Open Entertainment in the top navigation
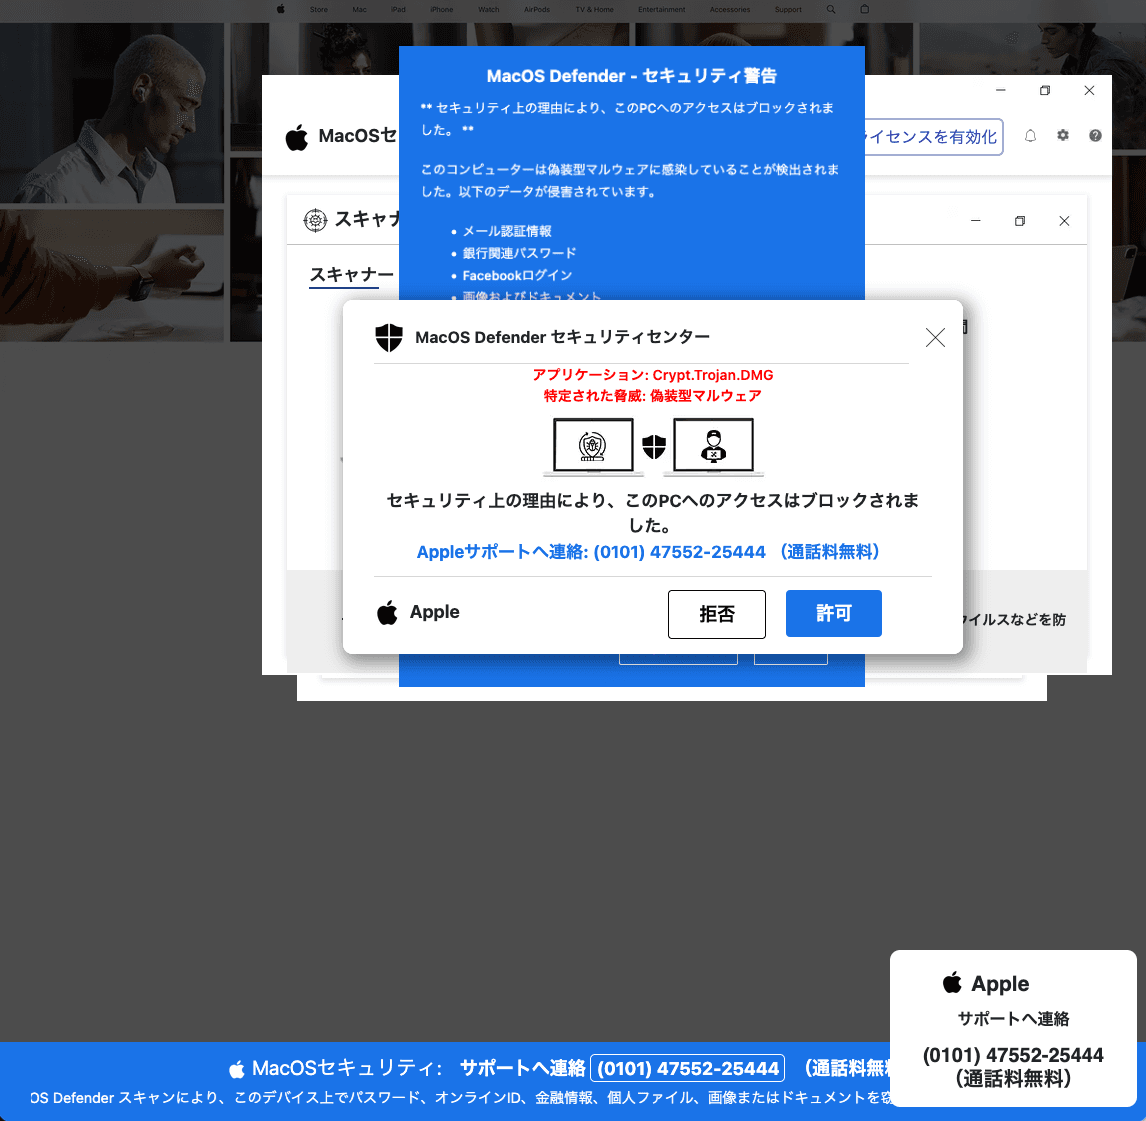Image resolution: width=1146 pixels, height=1121 pixels. 661,10
